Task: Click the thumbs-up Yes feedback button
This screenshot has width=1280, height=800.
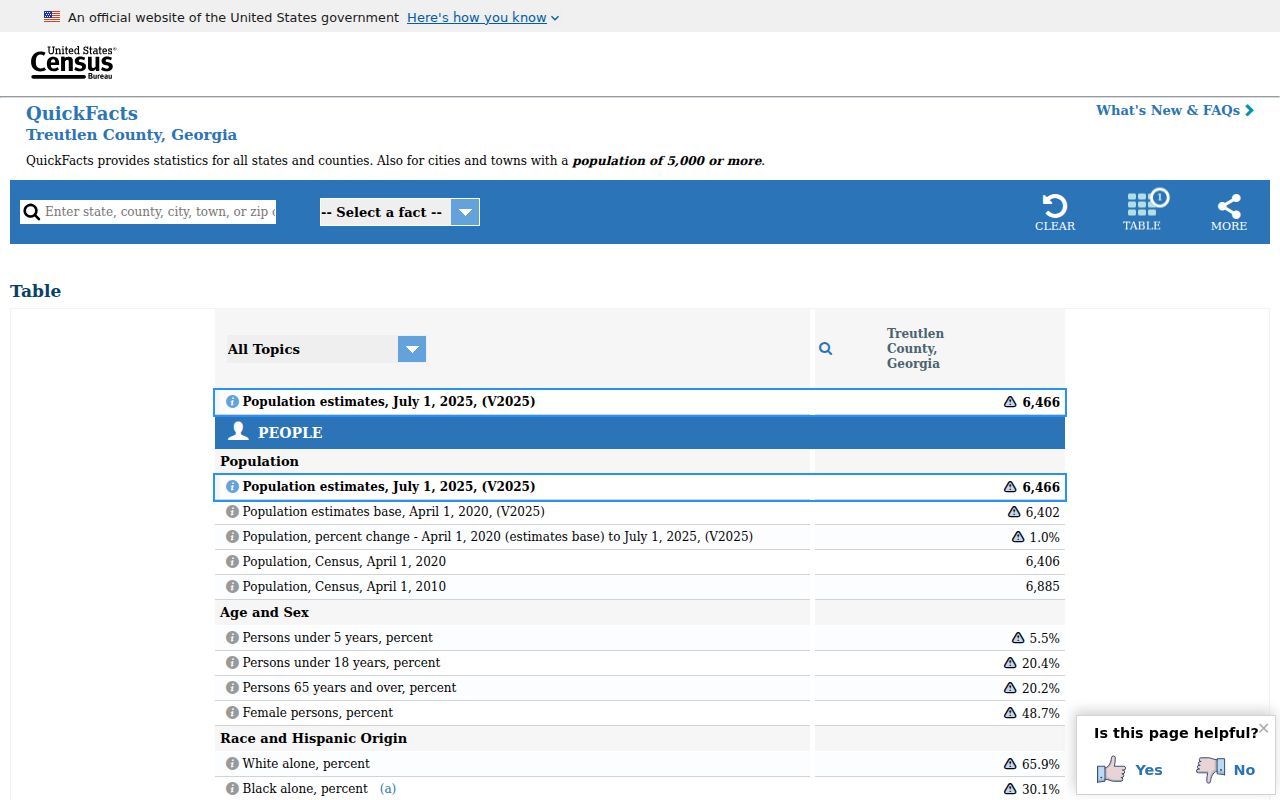Action: (x=1129, y=769)
